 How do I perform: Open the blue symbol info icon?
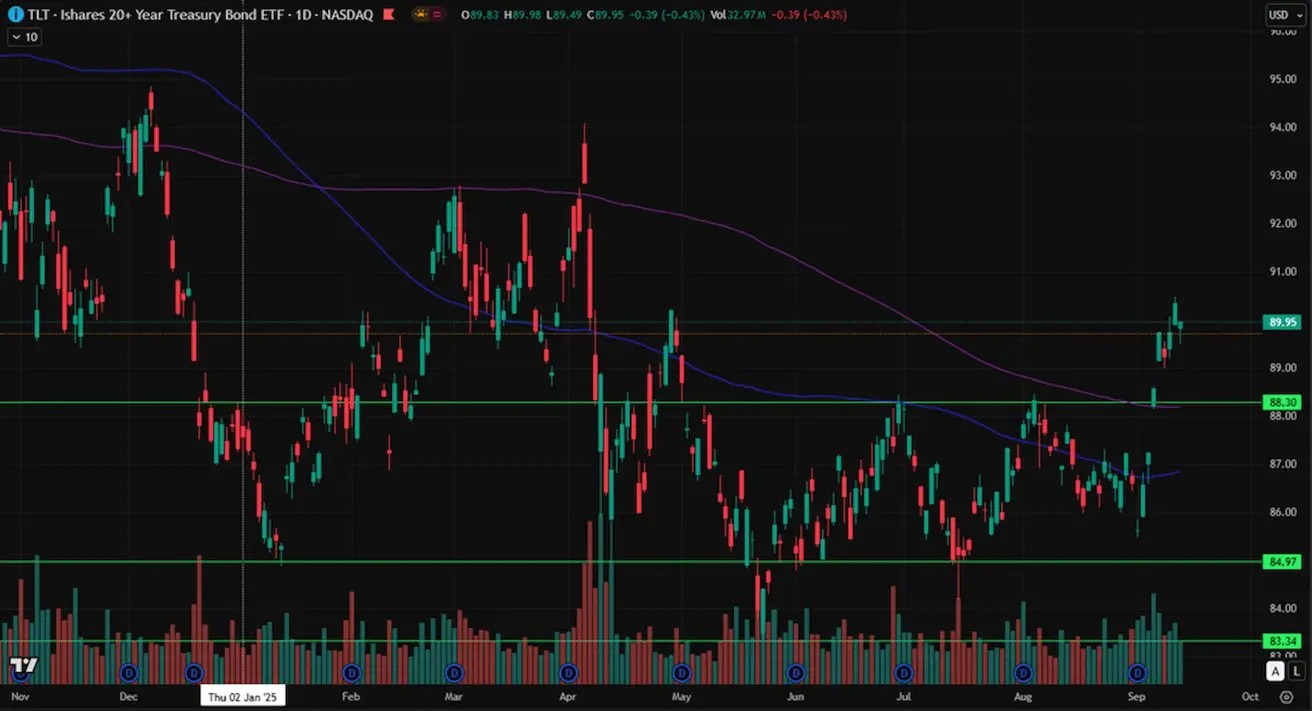(x=15, y=15)
